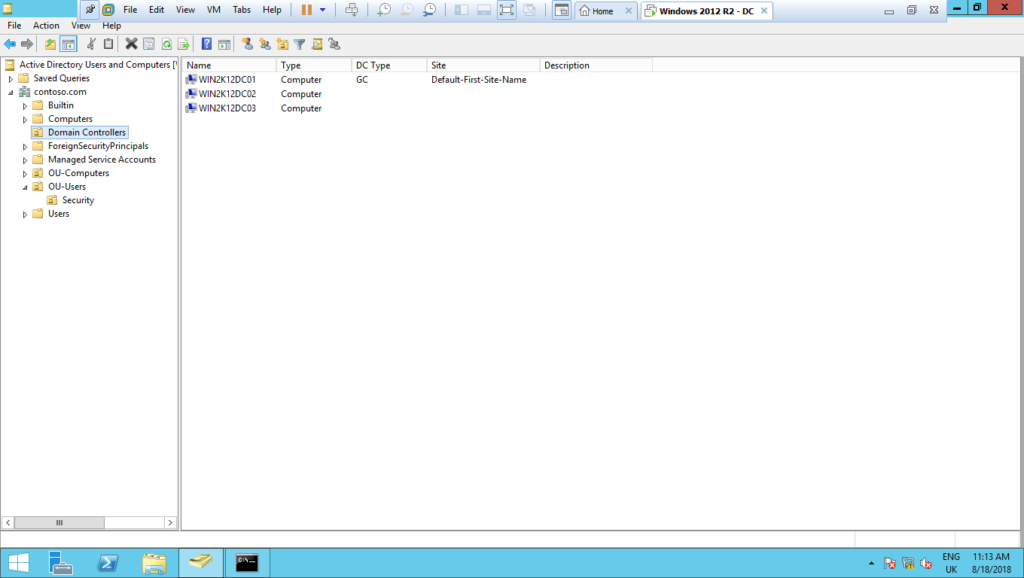The image size is (1024, 578).
Task: Open PowerShell from the taskbar
Action: [108, 563]
